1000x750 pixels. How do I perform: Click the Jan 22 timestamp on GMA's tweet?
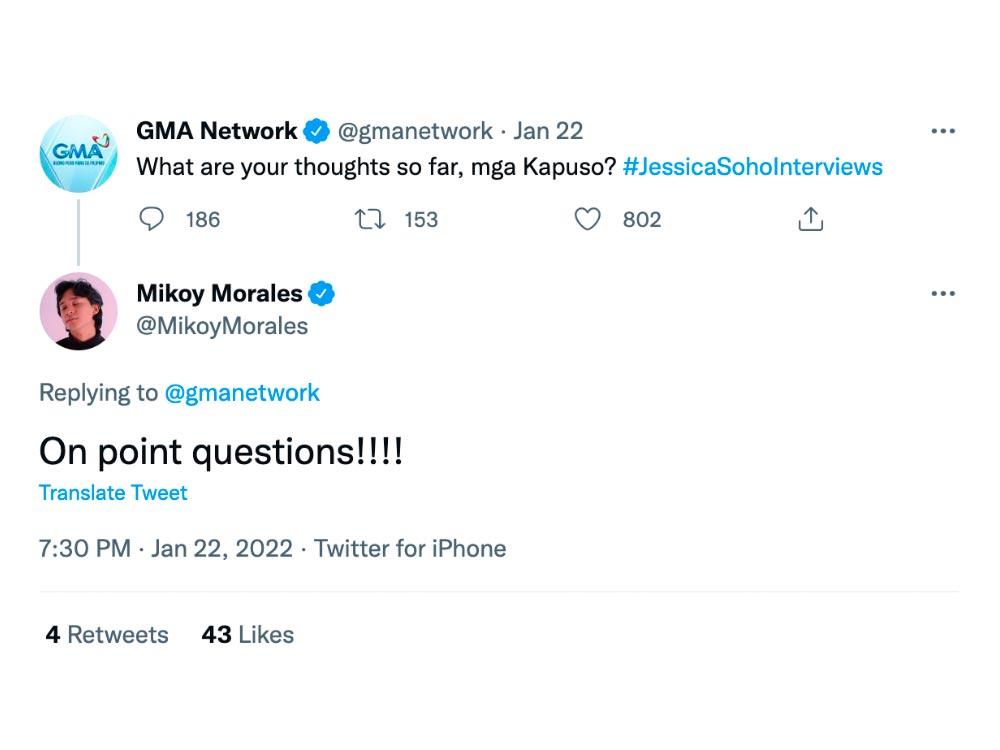(x=548, y=130)
